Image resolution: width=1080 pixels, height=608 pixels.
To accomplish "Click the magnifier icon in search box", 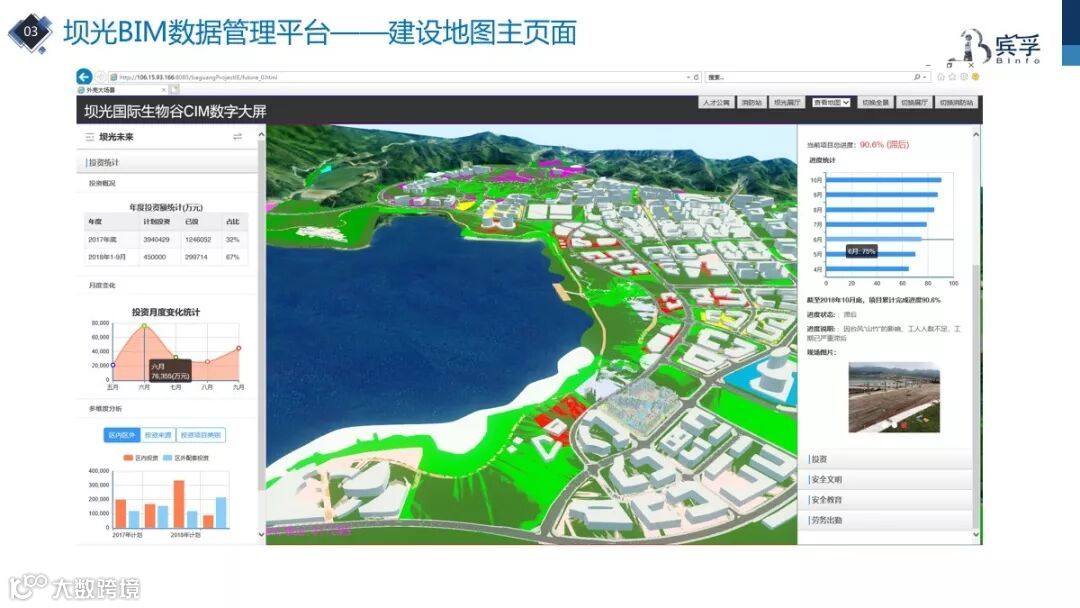I will point(917,77).
